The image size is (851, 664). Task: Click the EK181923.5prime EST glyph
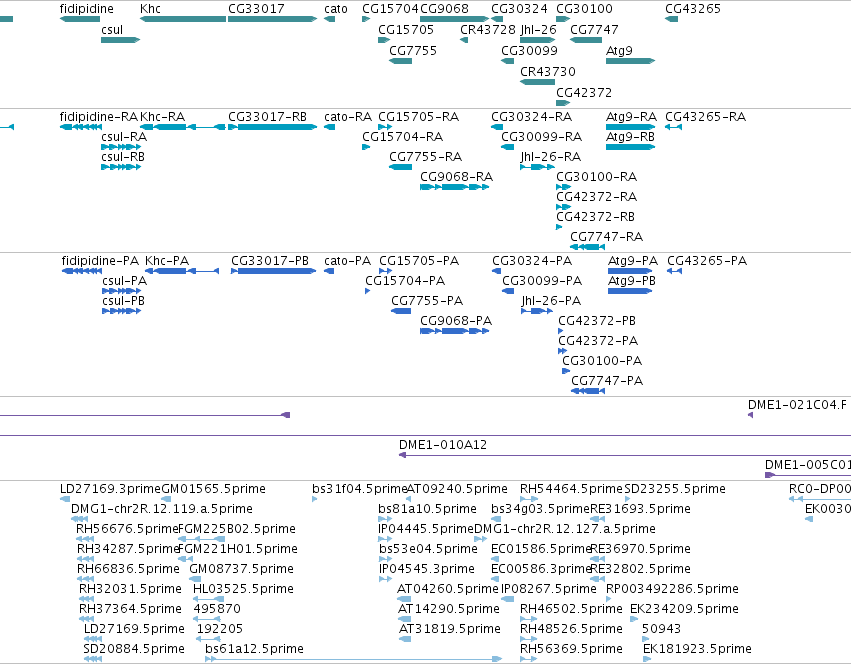647,659
